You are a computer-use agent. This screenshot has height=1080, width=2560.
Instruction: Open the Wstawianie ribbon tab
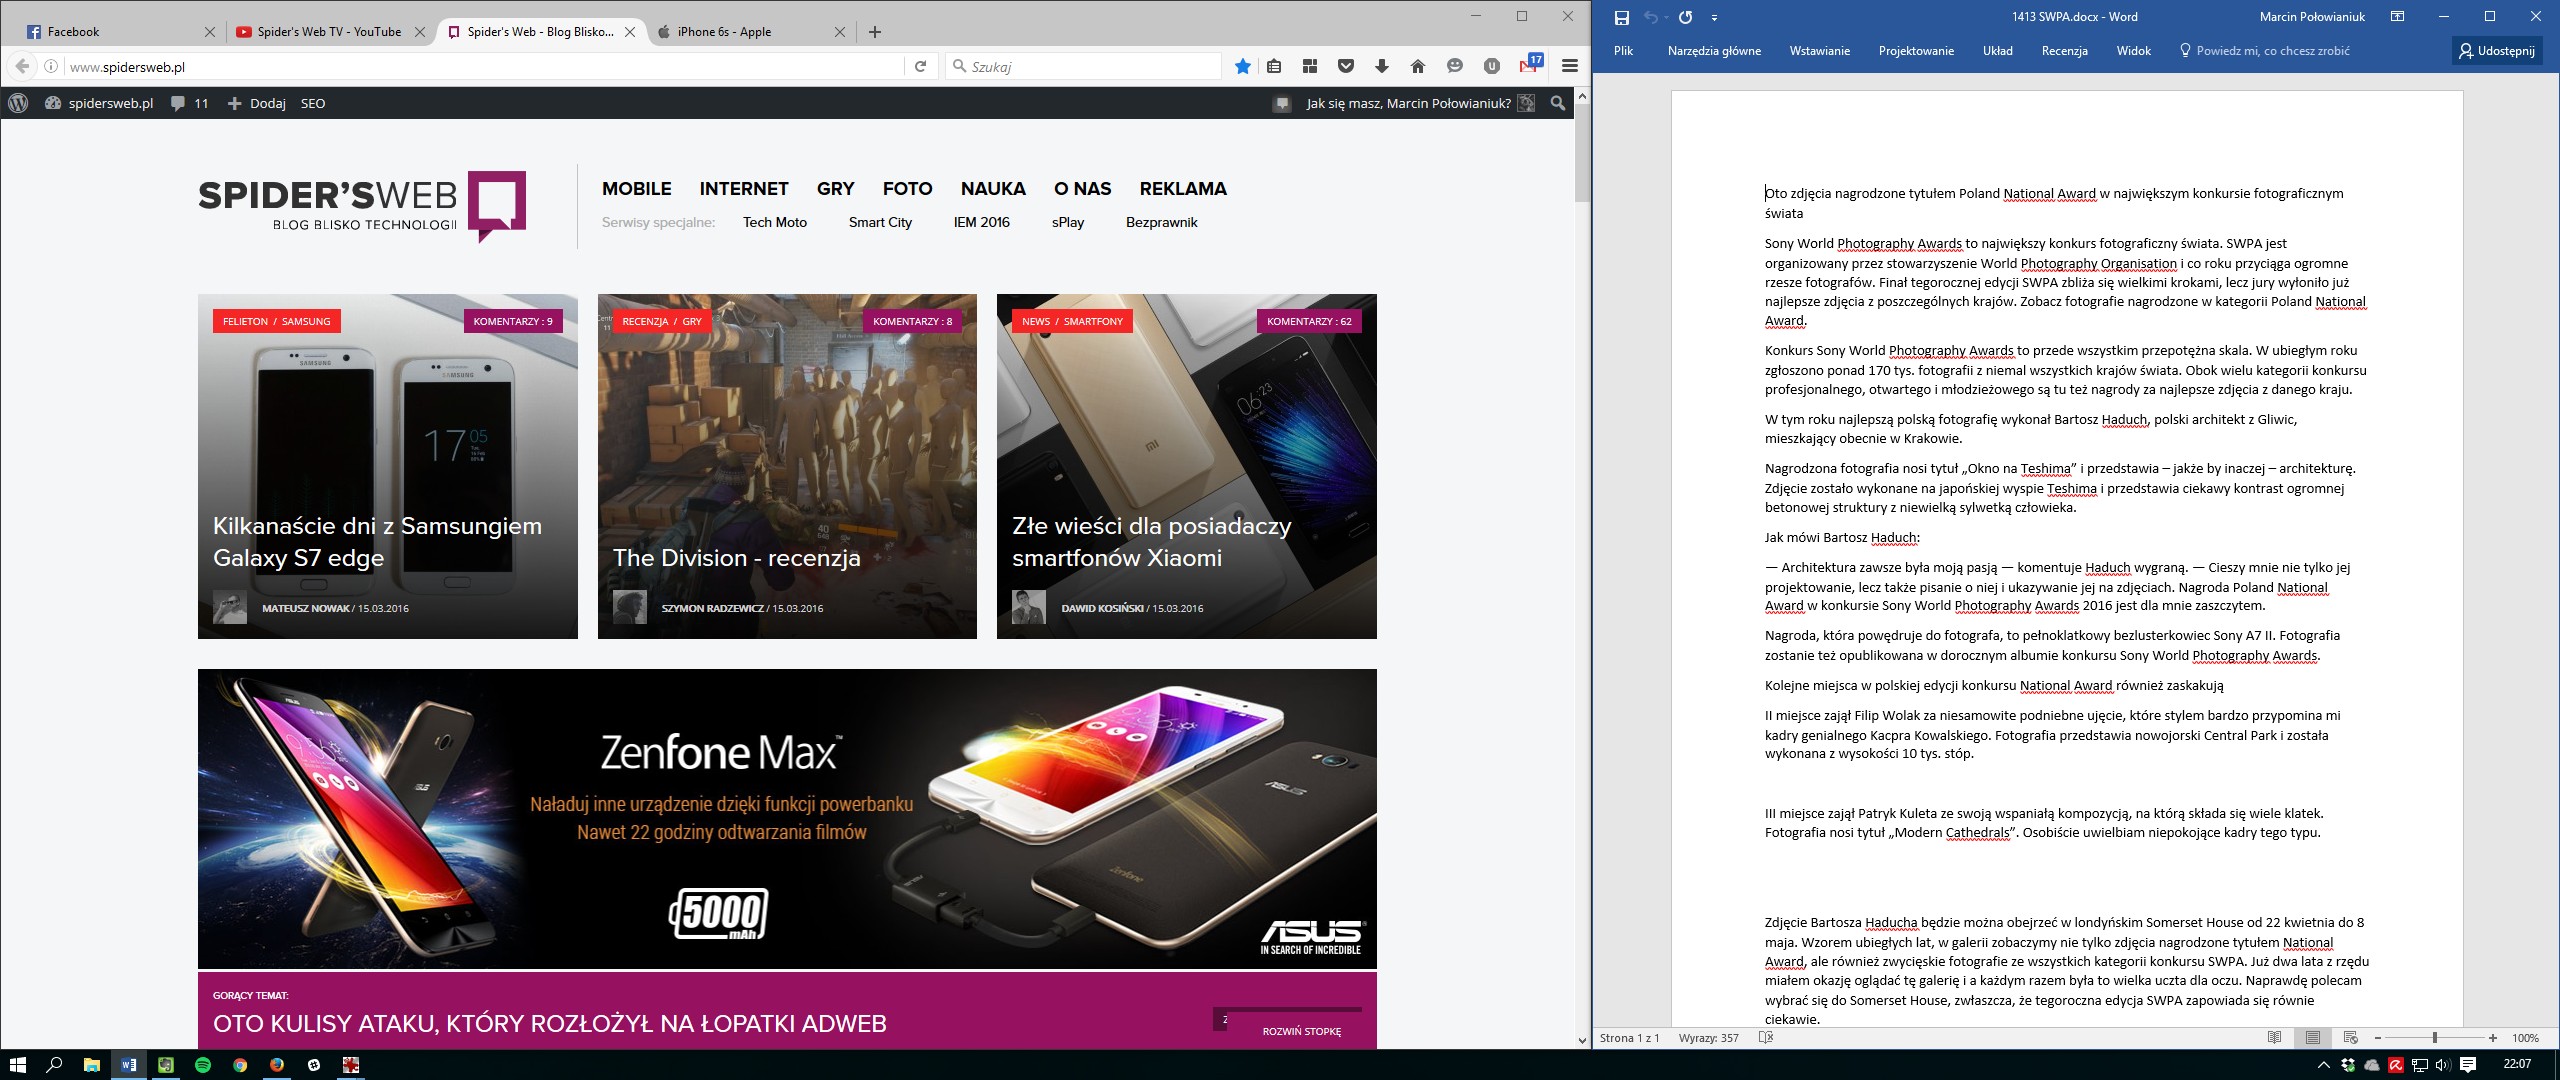coord(1819,51)
